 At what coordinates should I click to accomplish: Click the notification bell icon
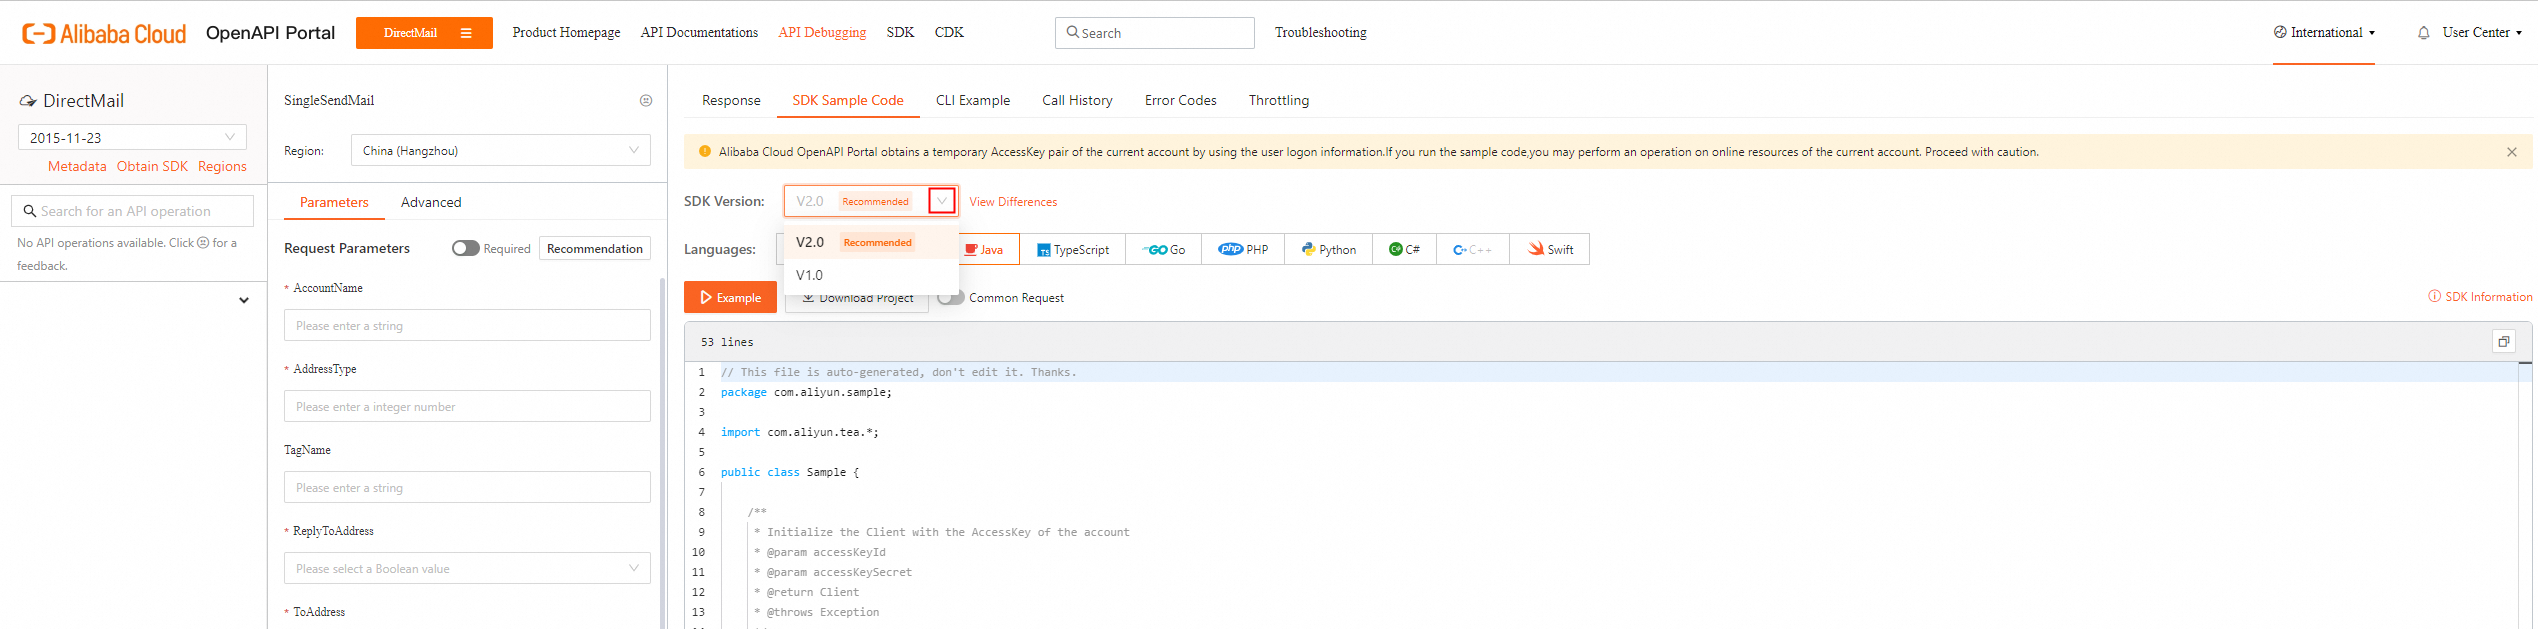tap(2423, 33)
